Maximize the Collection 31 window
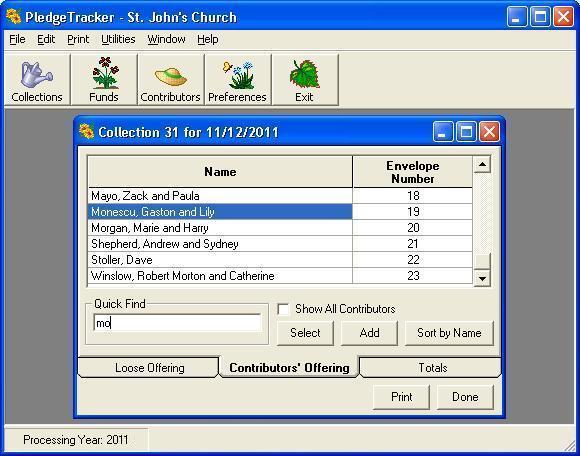 (466, 132)
